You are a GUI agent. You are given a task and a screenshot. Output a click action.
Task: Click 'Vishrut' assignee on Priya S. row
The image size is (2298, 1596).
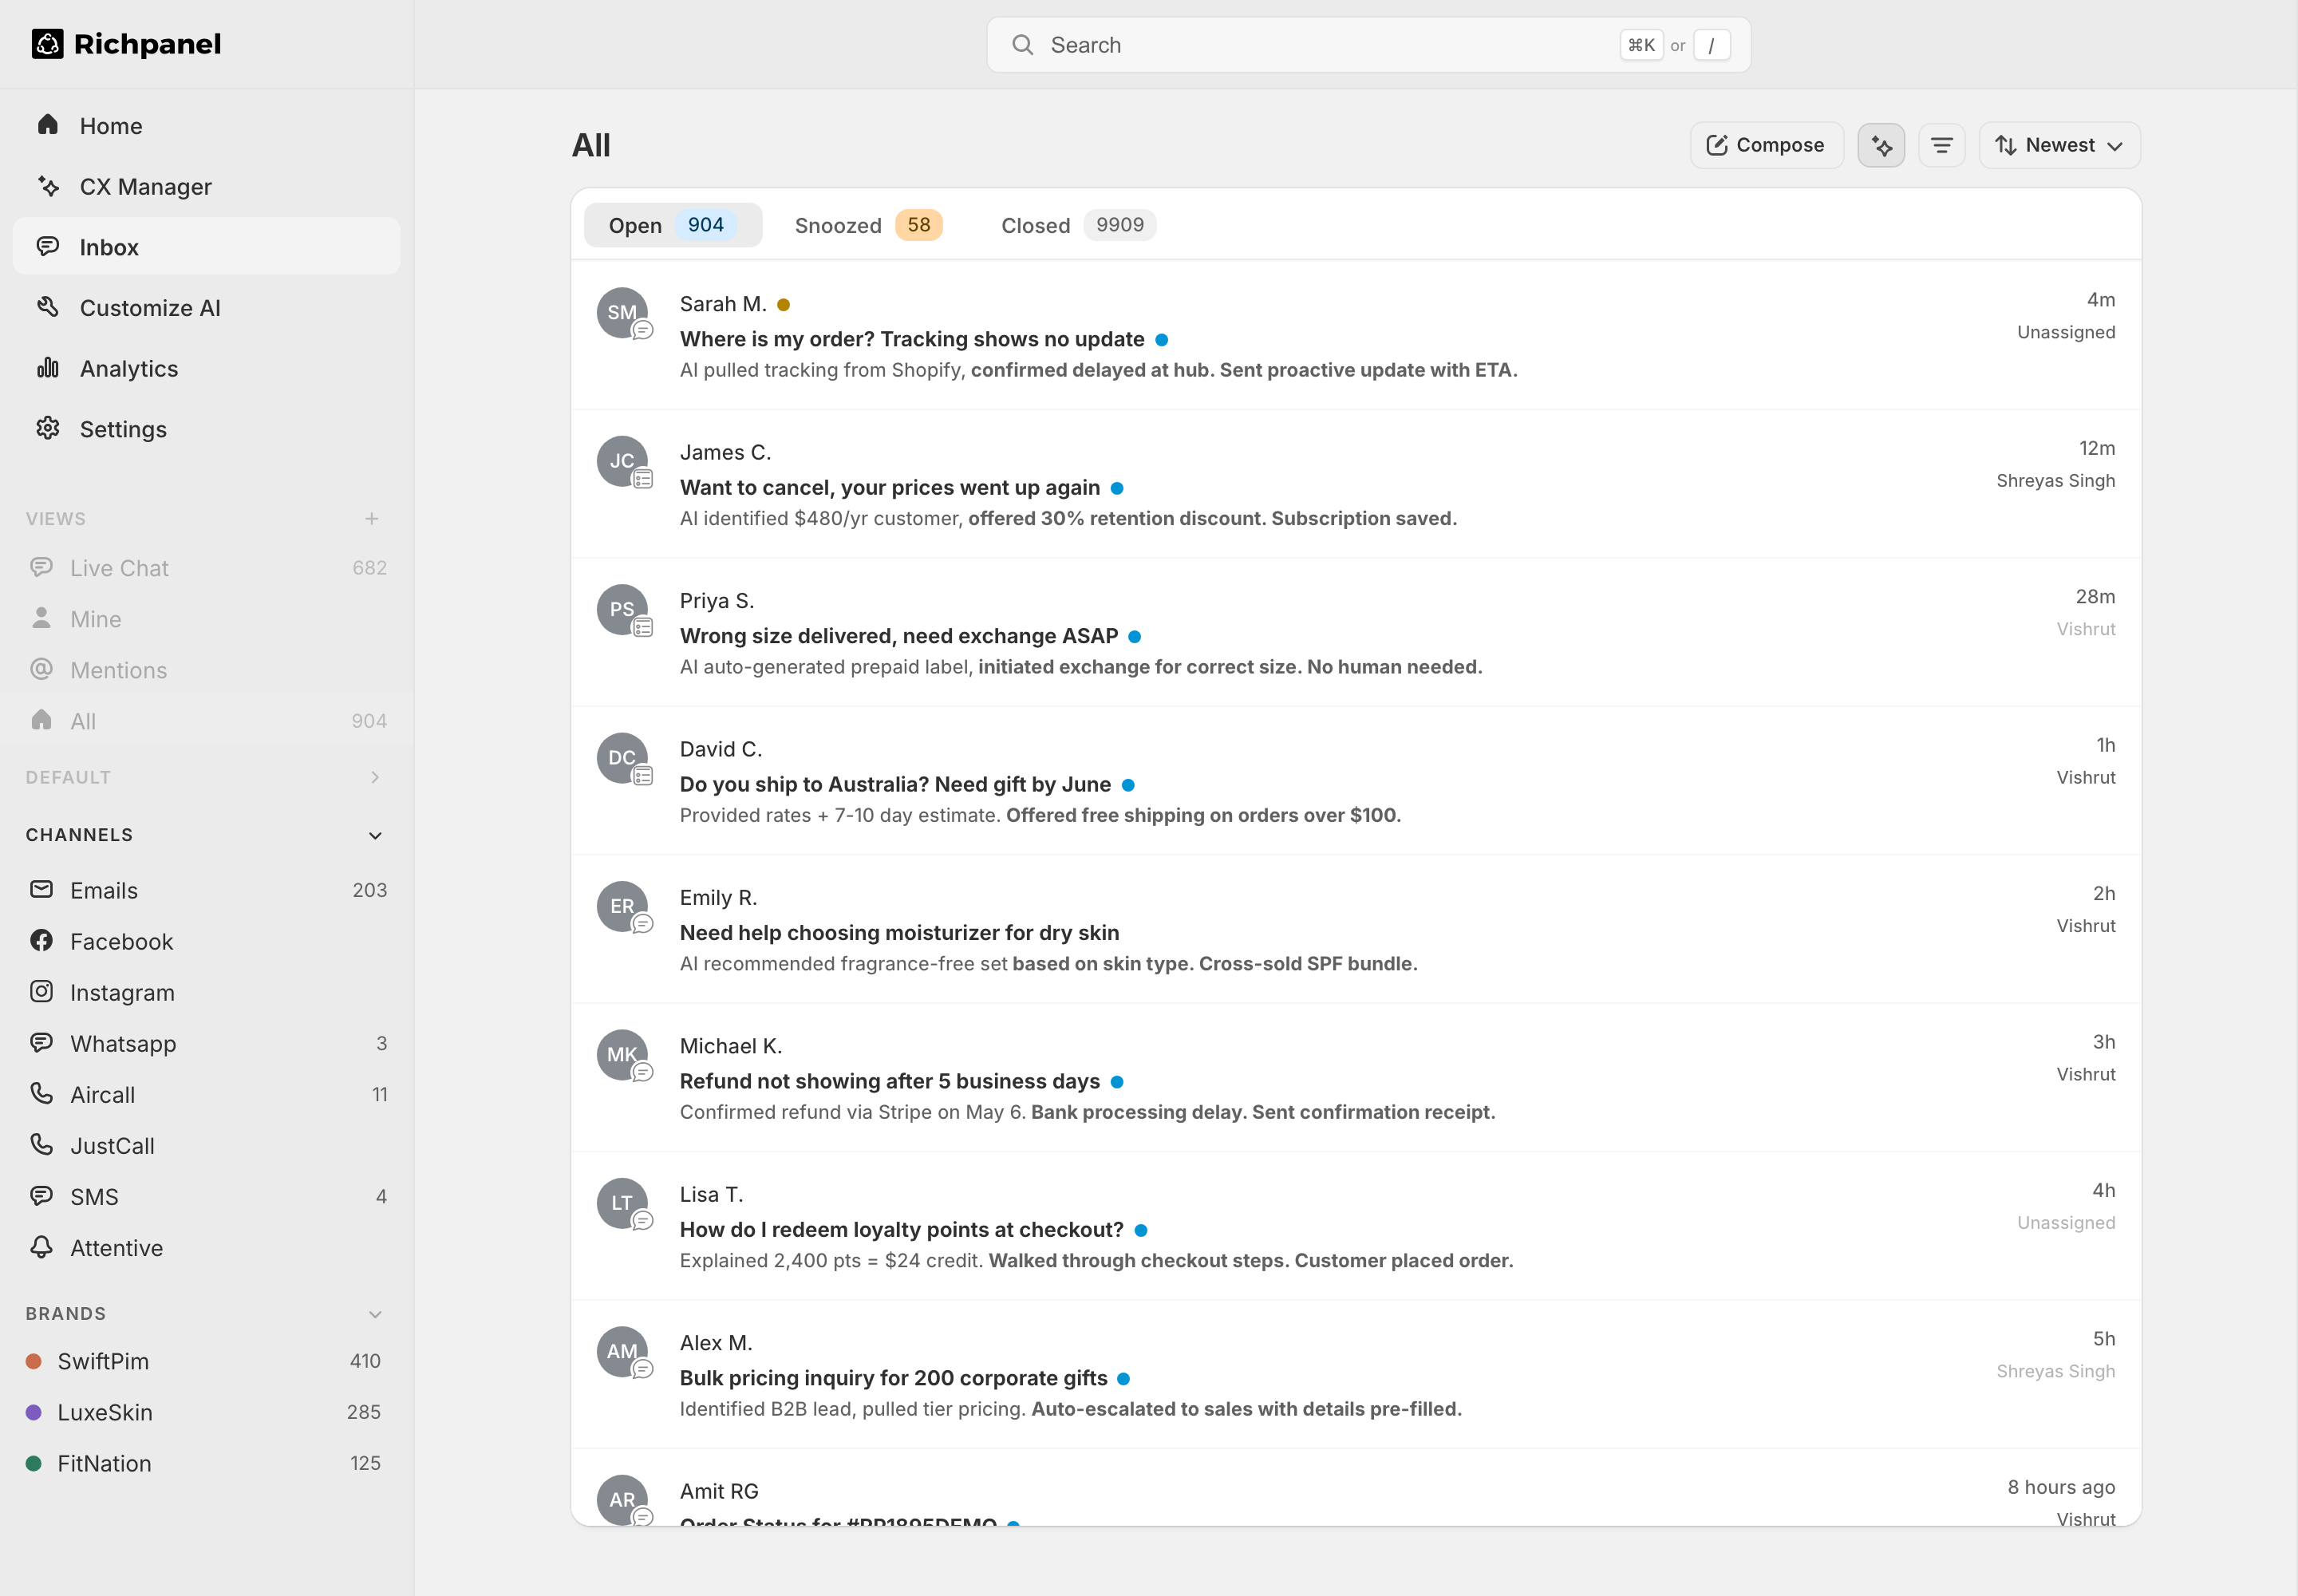pyautogui.click(x=2086, y=629)
